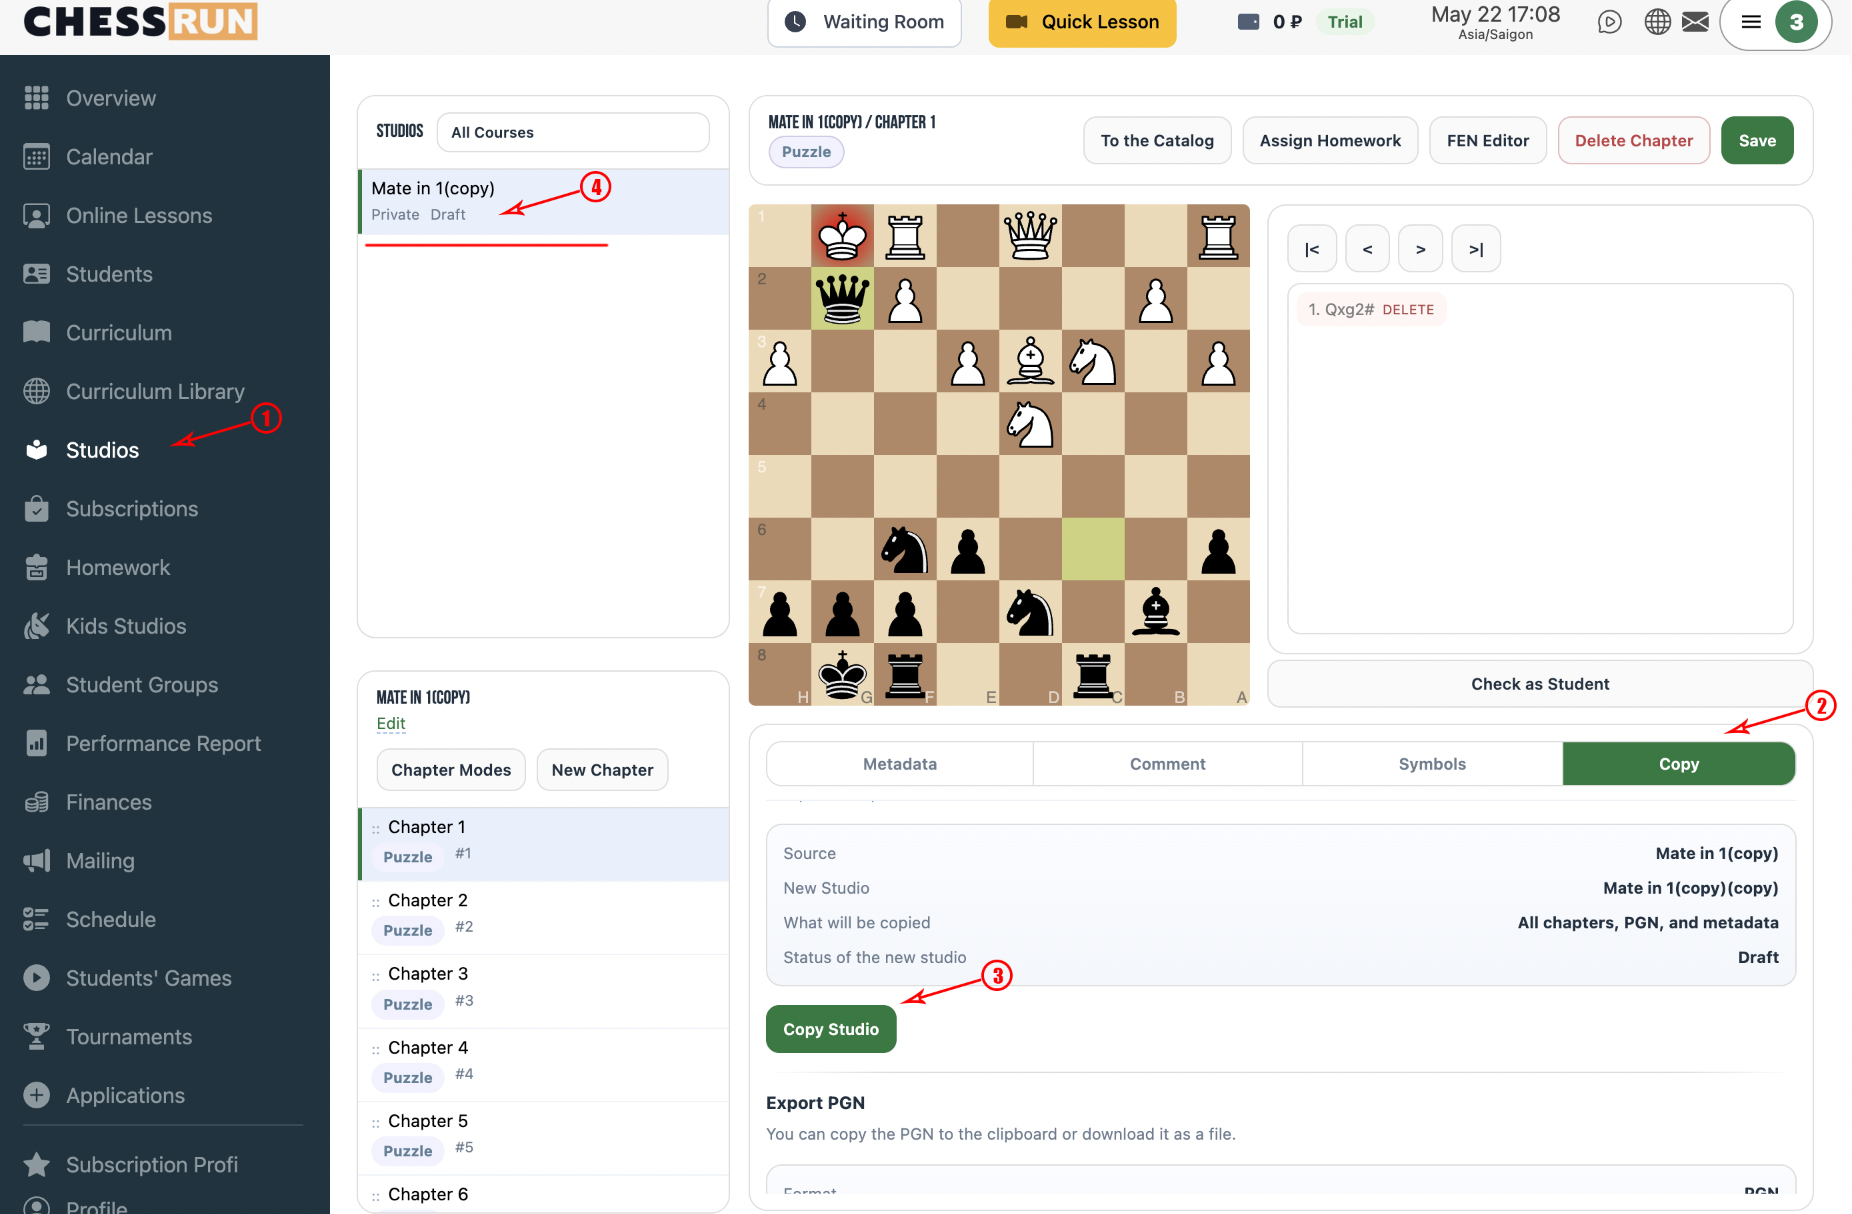
Task: Open the FEN Editor
Action: [1488, 141]
